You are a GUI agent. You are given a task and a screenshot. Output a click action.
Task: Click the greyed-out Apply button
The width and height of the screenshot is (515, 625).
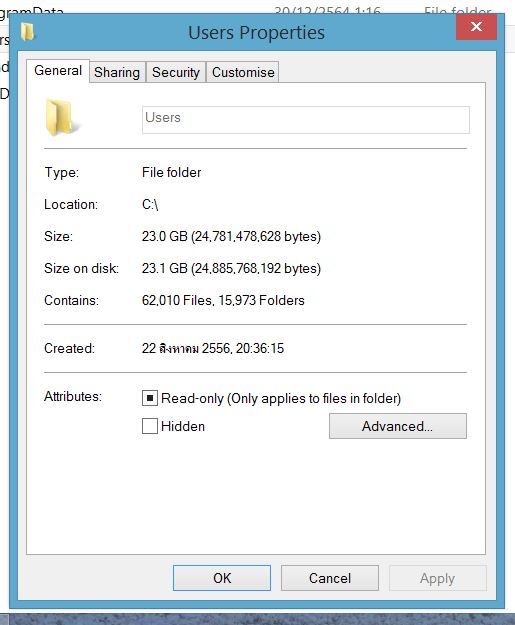(437, 578)
